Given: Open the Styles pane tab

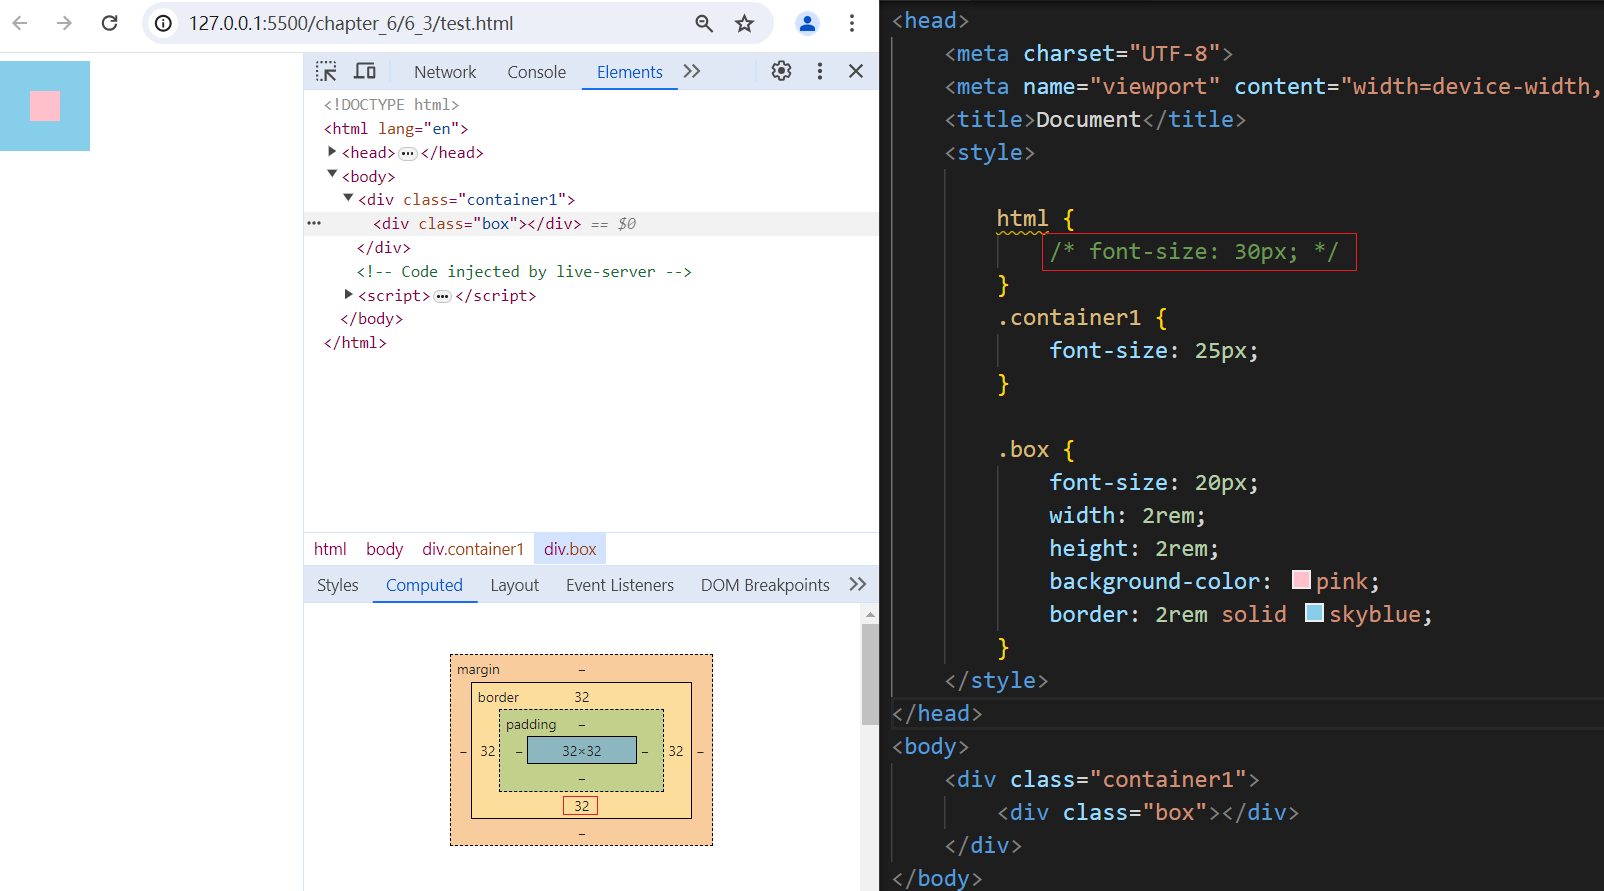Looking at the screenshot, I should (x=338, y=585).
